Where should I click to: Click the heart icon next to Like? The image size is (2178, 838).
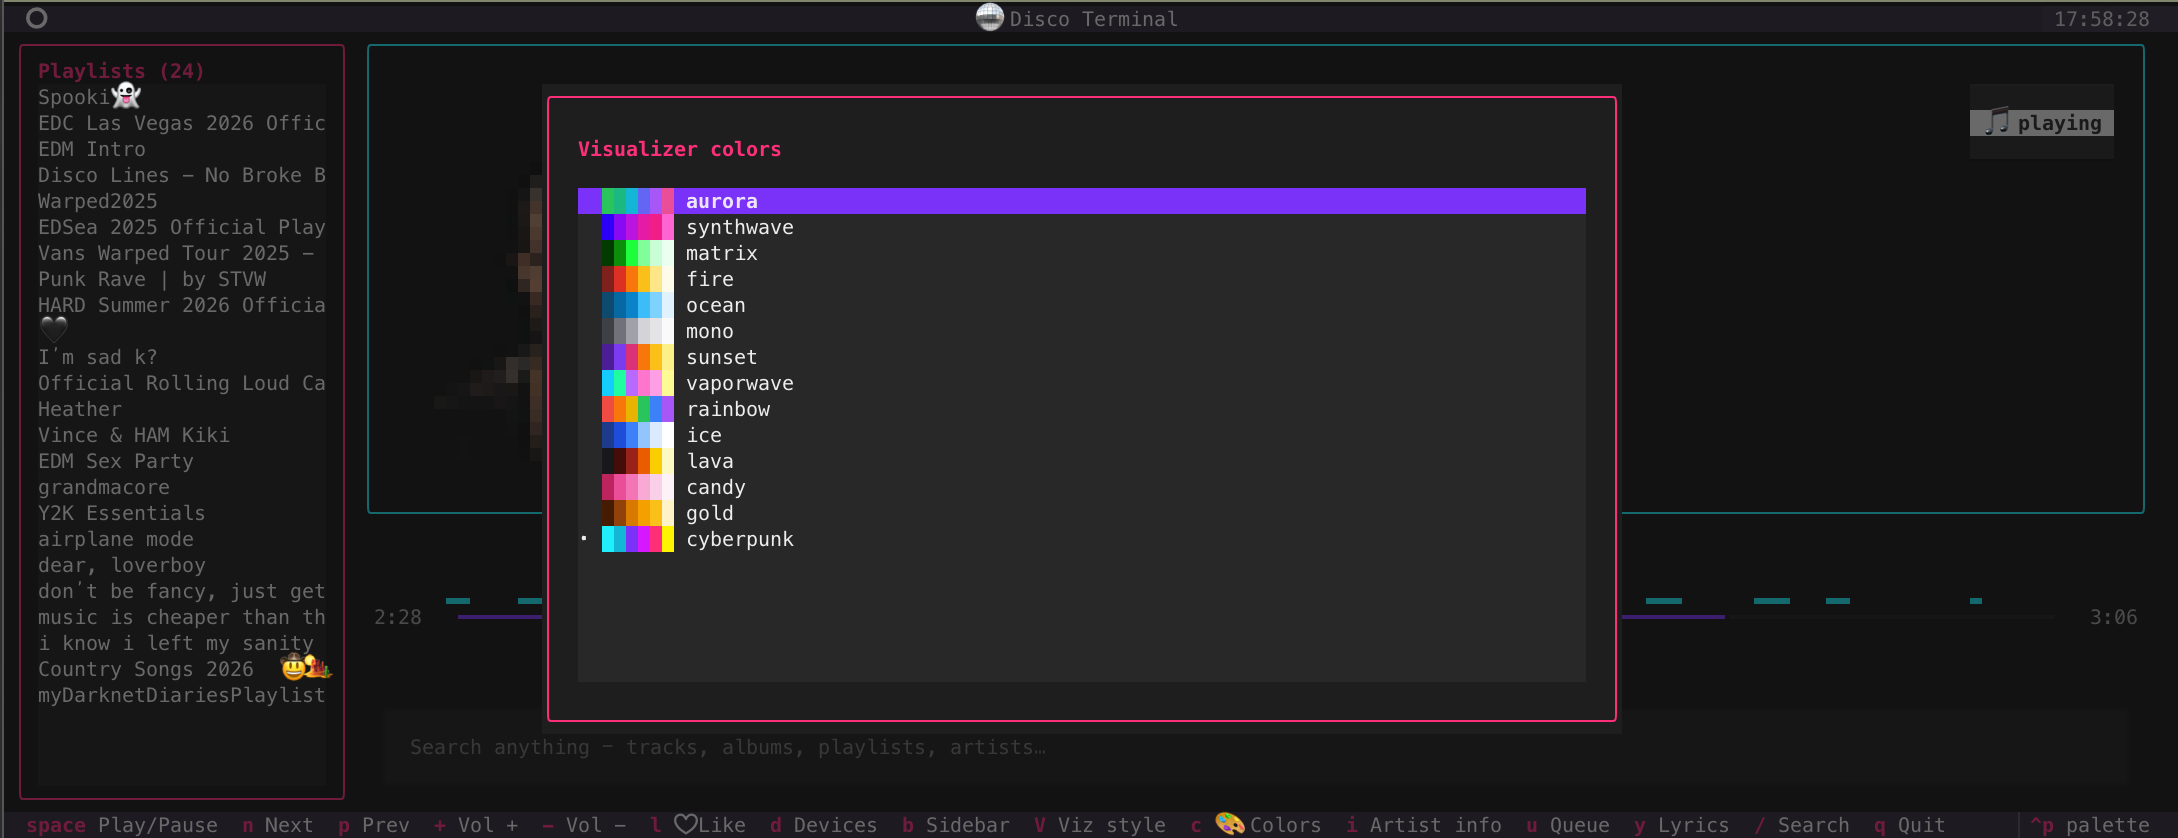685,824
